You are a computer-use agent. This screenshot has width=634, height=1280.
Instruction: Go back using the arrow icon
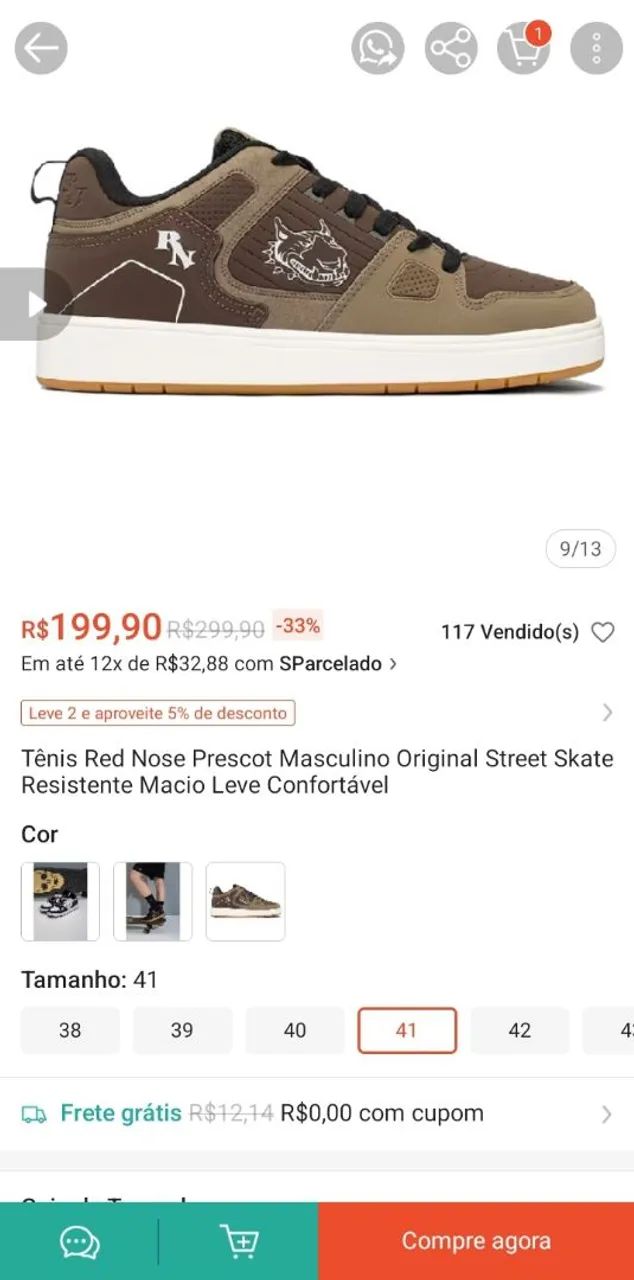pyautogui.click(x=41, y=48)
